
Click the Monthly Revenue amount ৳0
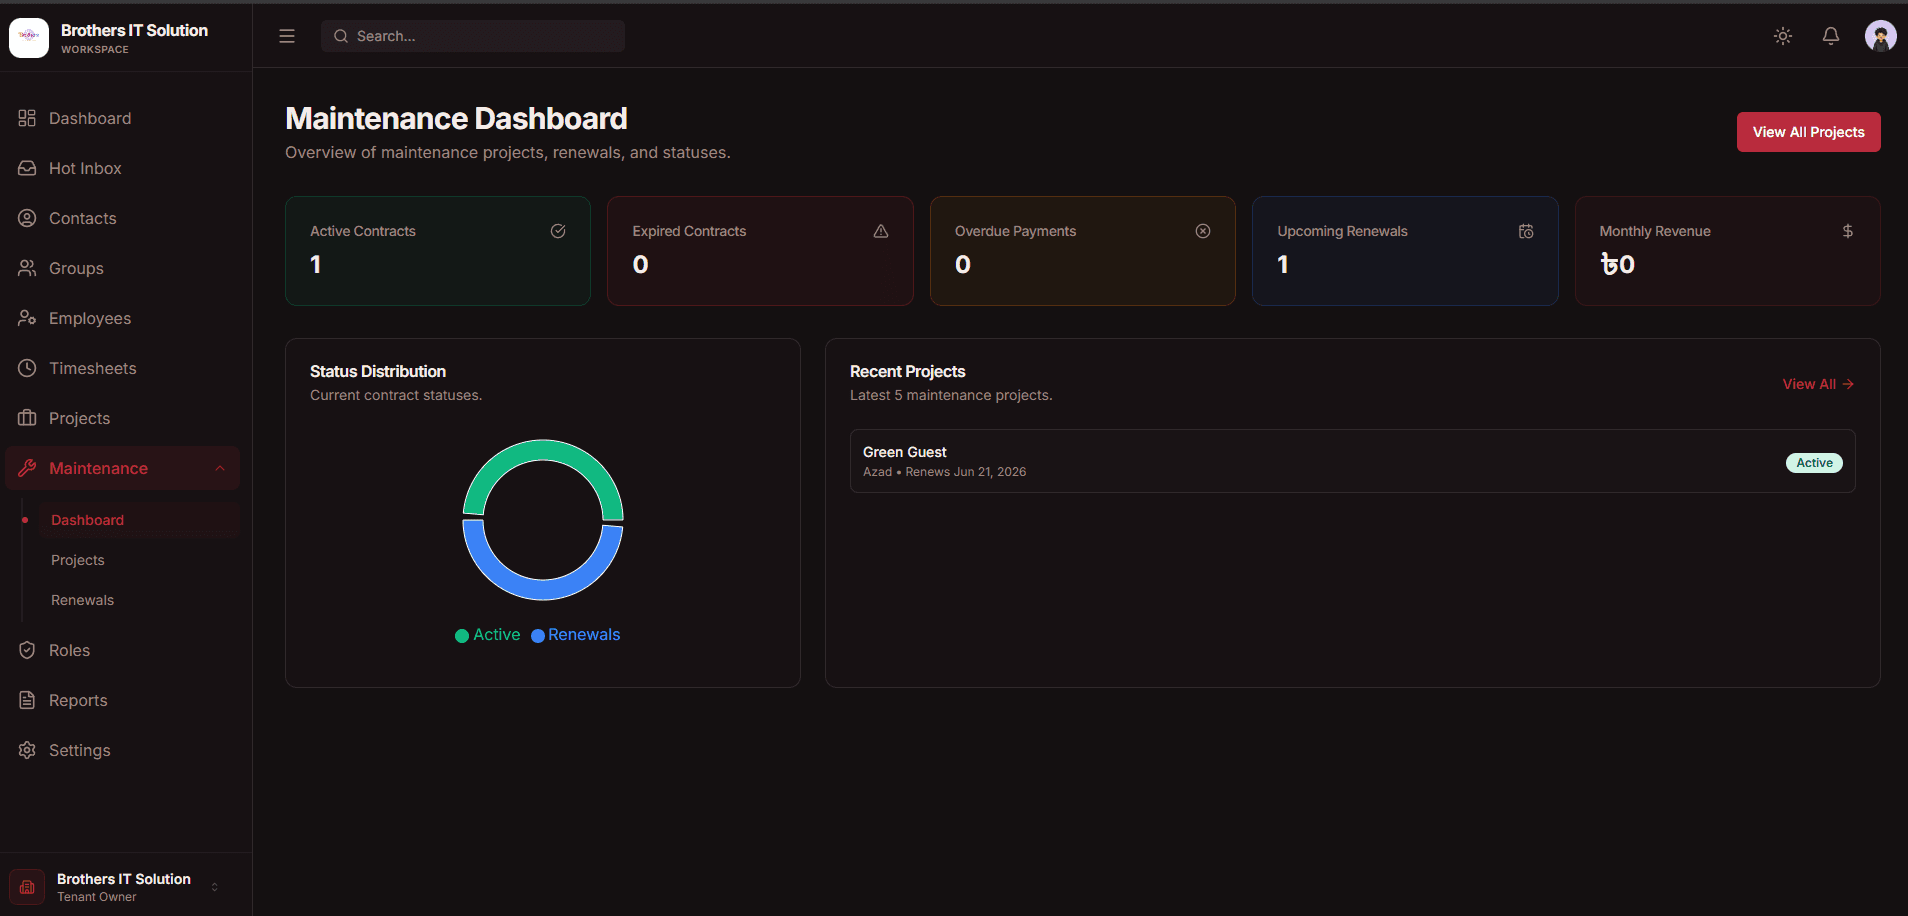pyautogui.click(x=1618, y=264)
